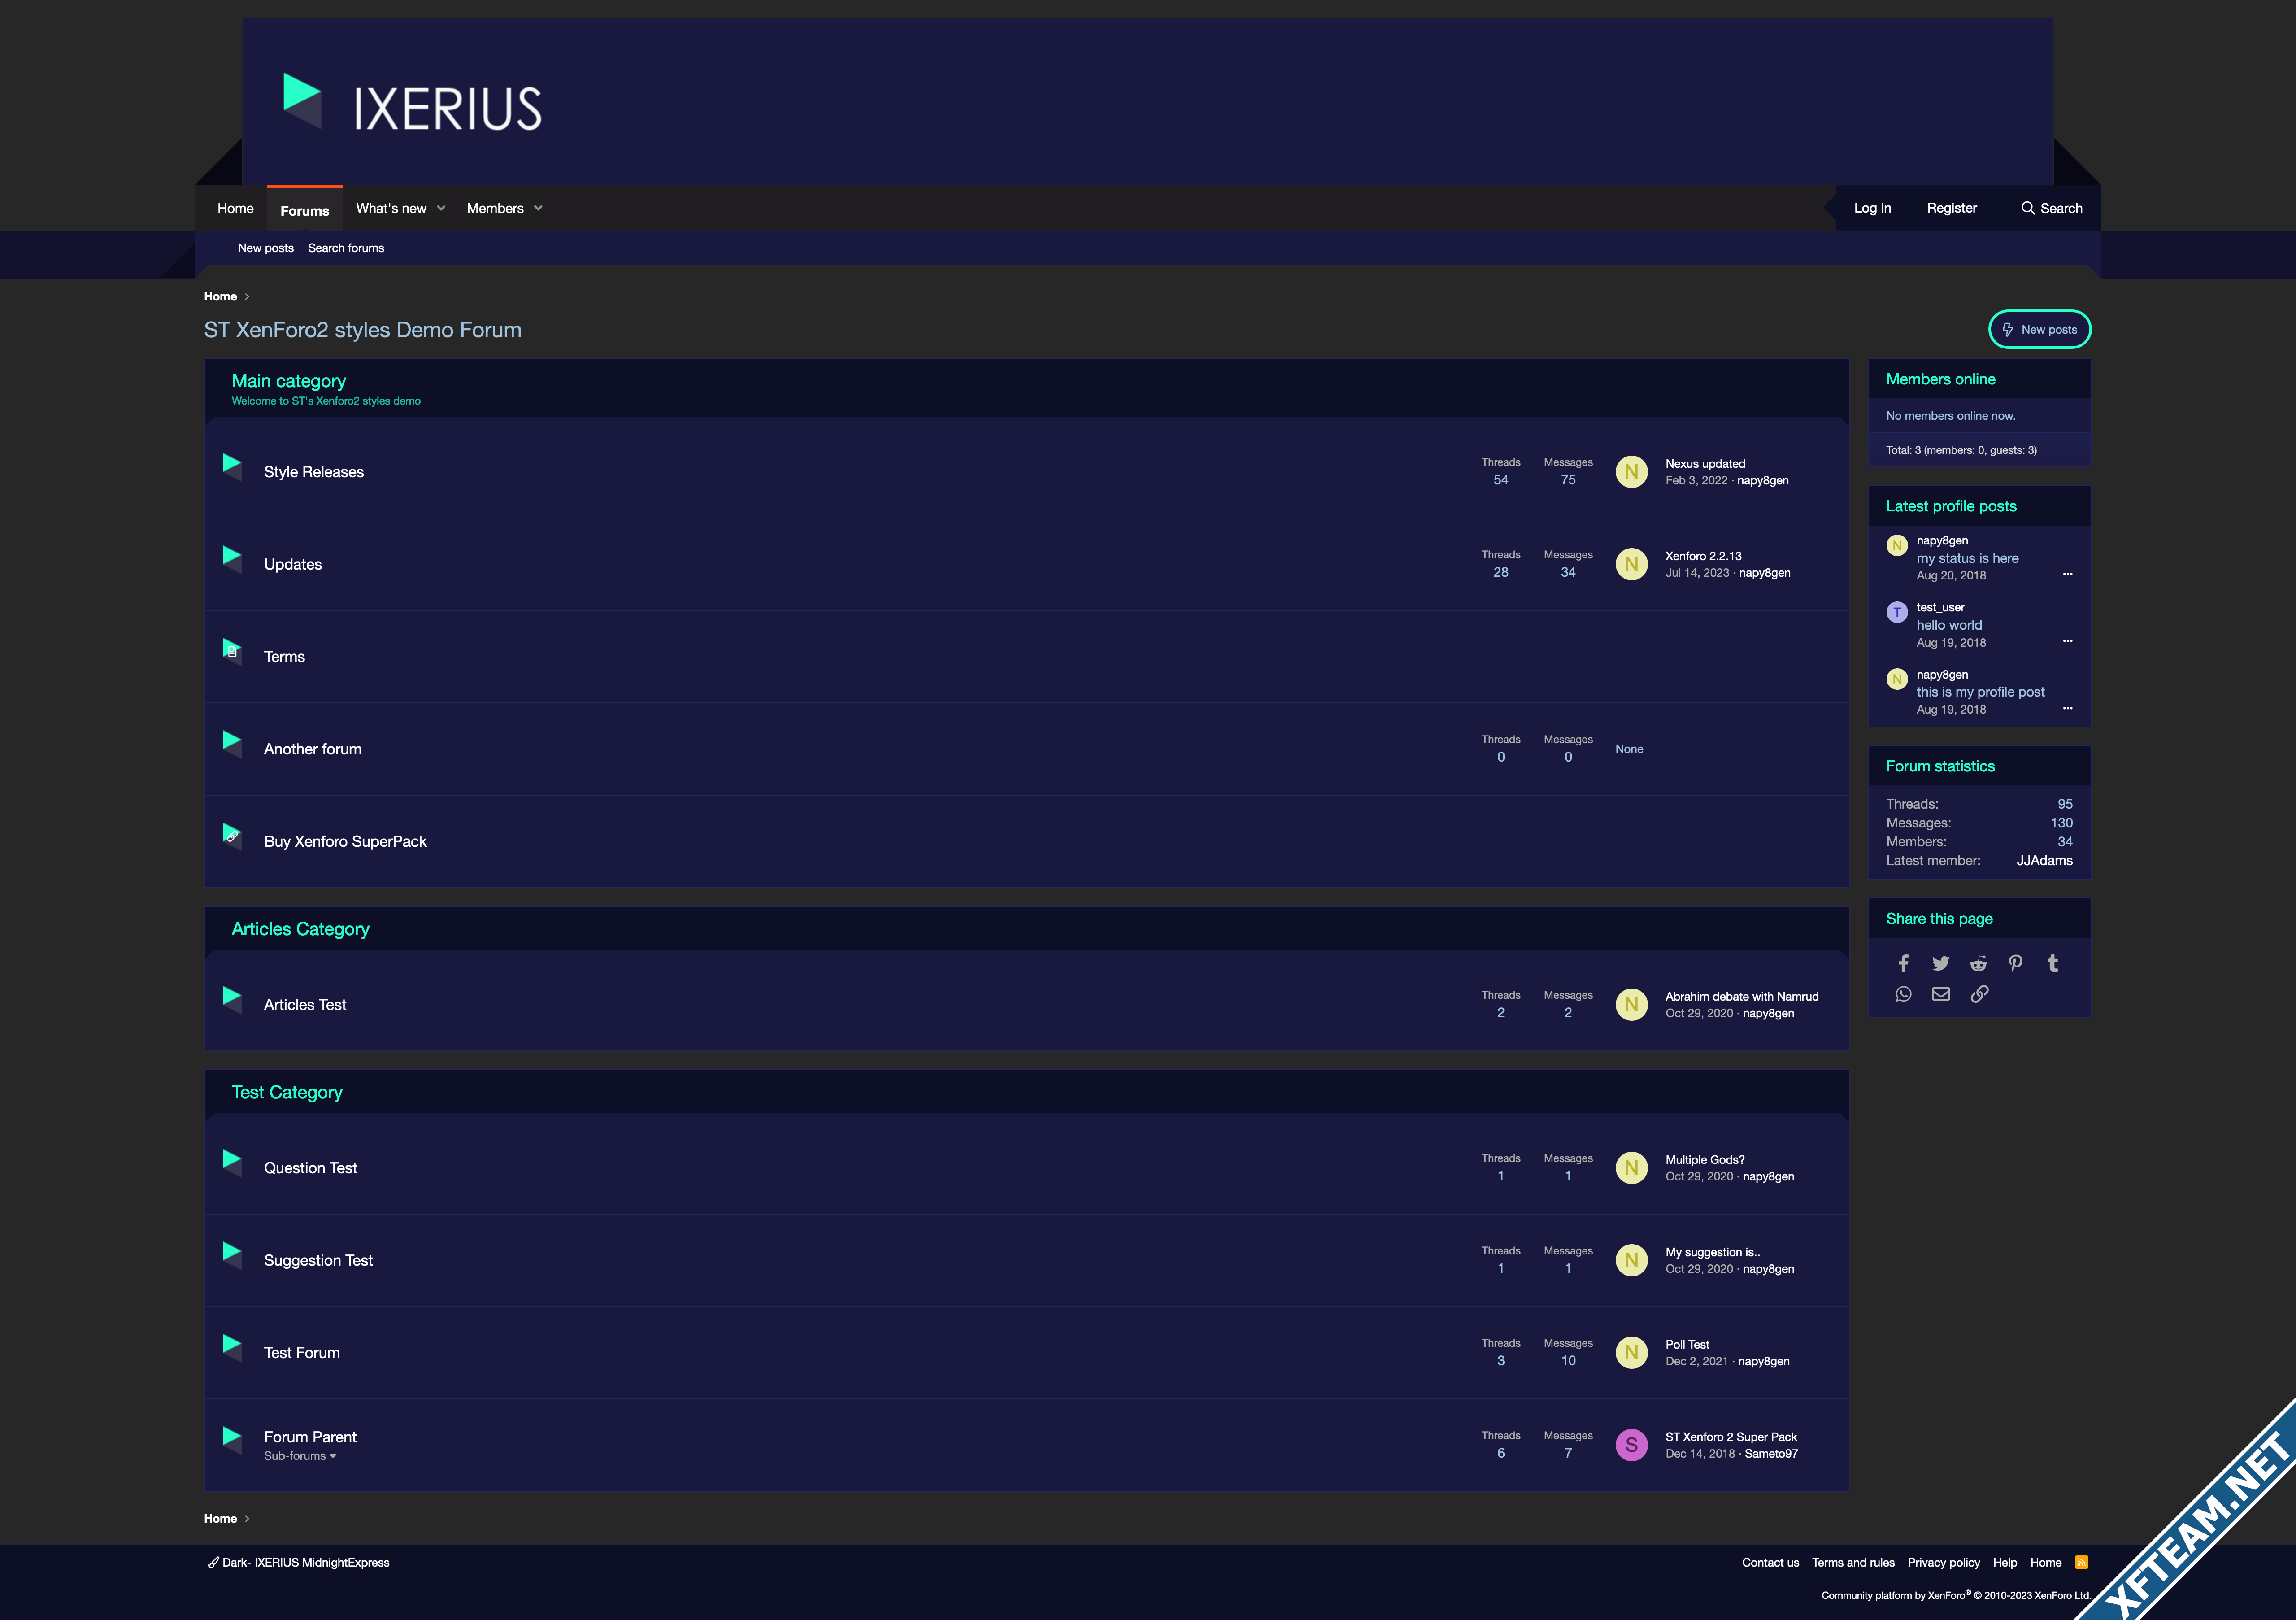Screen dimensions: 2296x1620
Task: Select the Forums navigation tab
Action: (x=305, y=209)
